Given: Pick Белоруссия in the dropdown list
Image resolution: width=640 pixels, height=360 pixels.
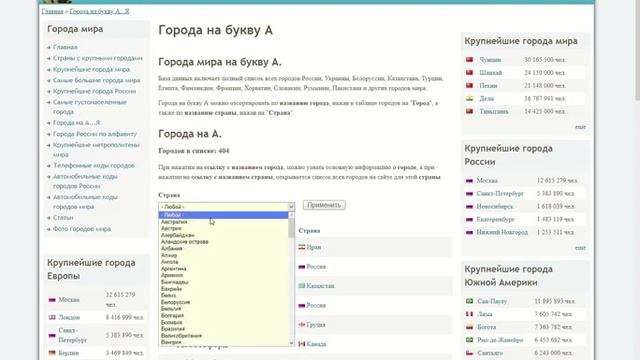Looking at the screenshot, I should [x=176, y=302].
